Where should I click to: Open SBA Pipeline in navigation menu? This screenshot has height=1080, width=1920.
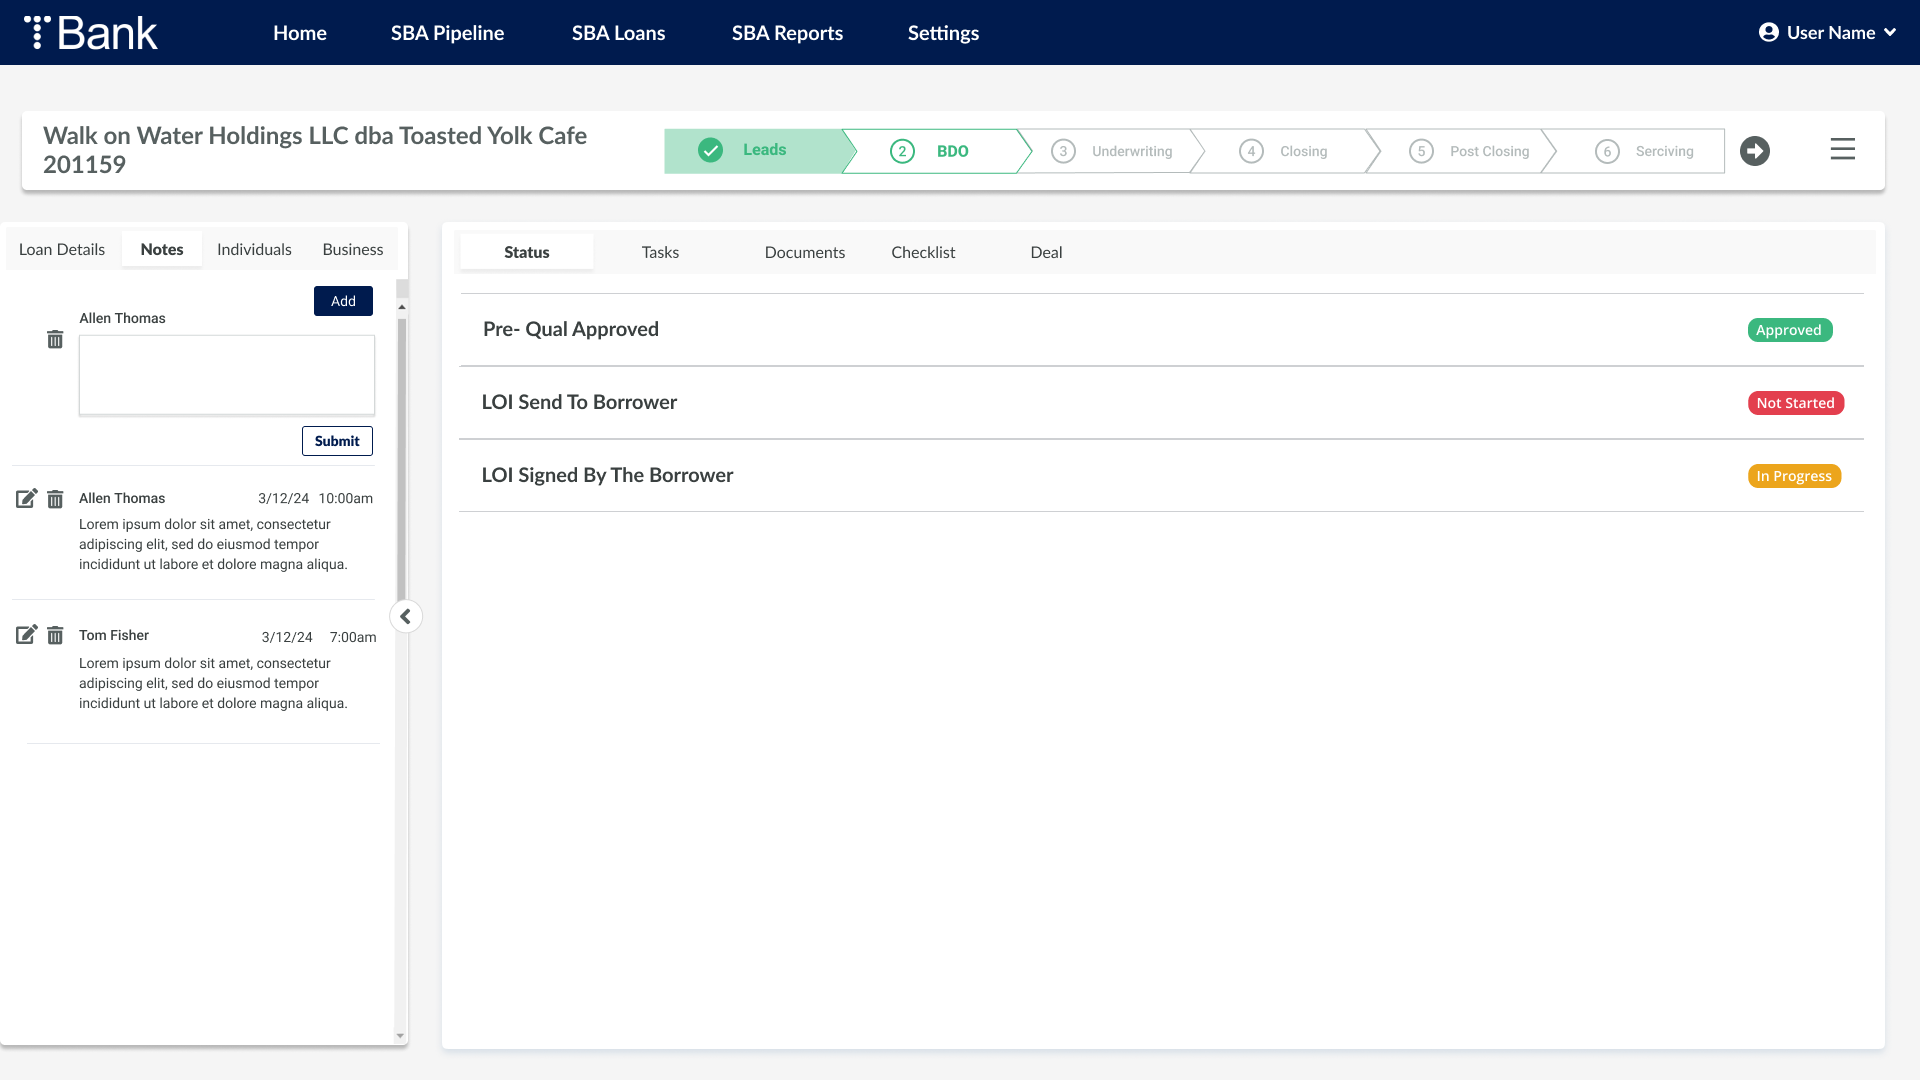447,33
